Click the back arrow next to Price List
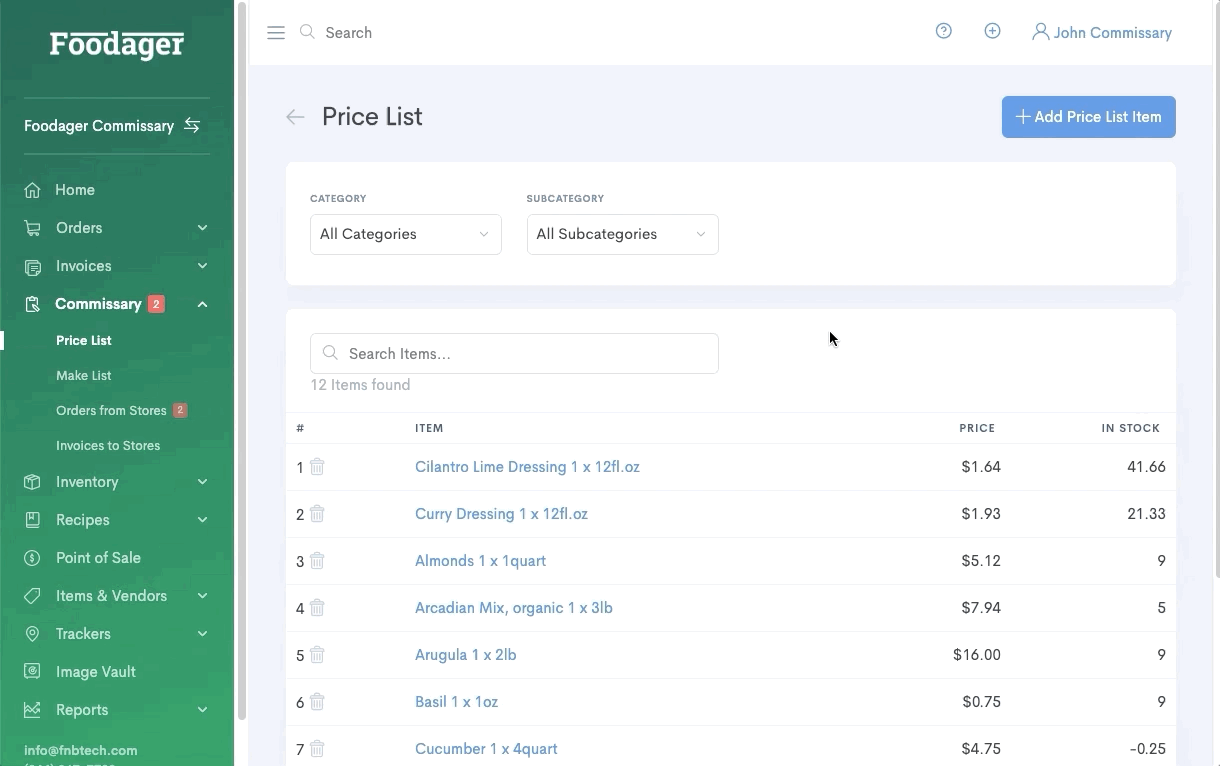 tap(295, 117)
